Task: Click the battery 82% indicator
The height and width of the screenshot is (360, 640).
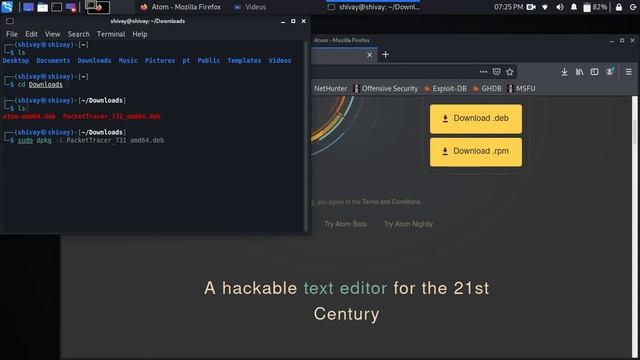Action: pos(595,7)
